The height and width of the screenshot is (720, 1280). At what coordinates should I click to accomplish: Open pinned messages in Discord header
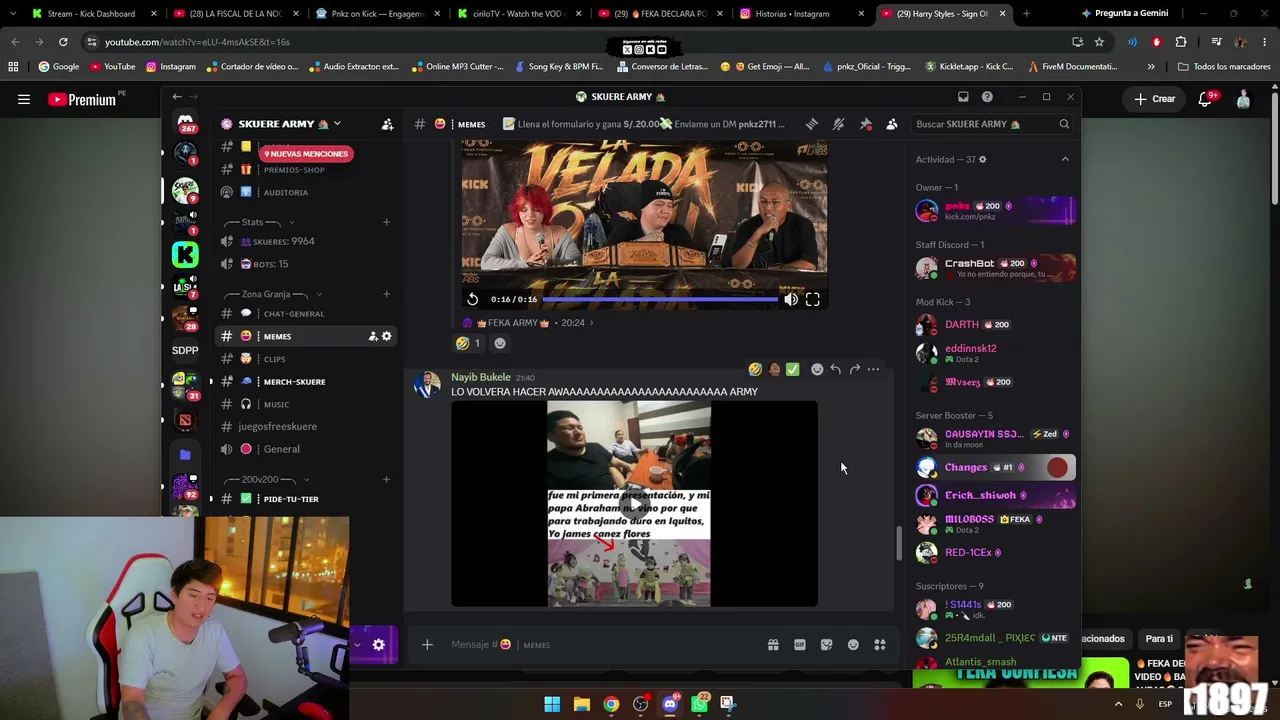pos(866,124)
